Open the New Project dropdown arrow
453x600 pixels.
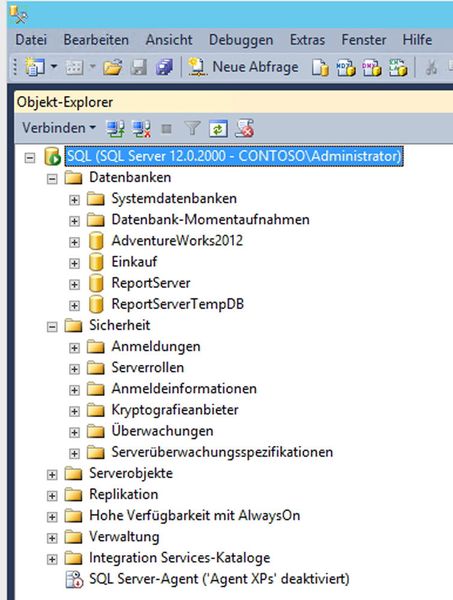(54, 67)
